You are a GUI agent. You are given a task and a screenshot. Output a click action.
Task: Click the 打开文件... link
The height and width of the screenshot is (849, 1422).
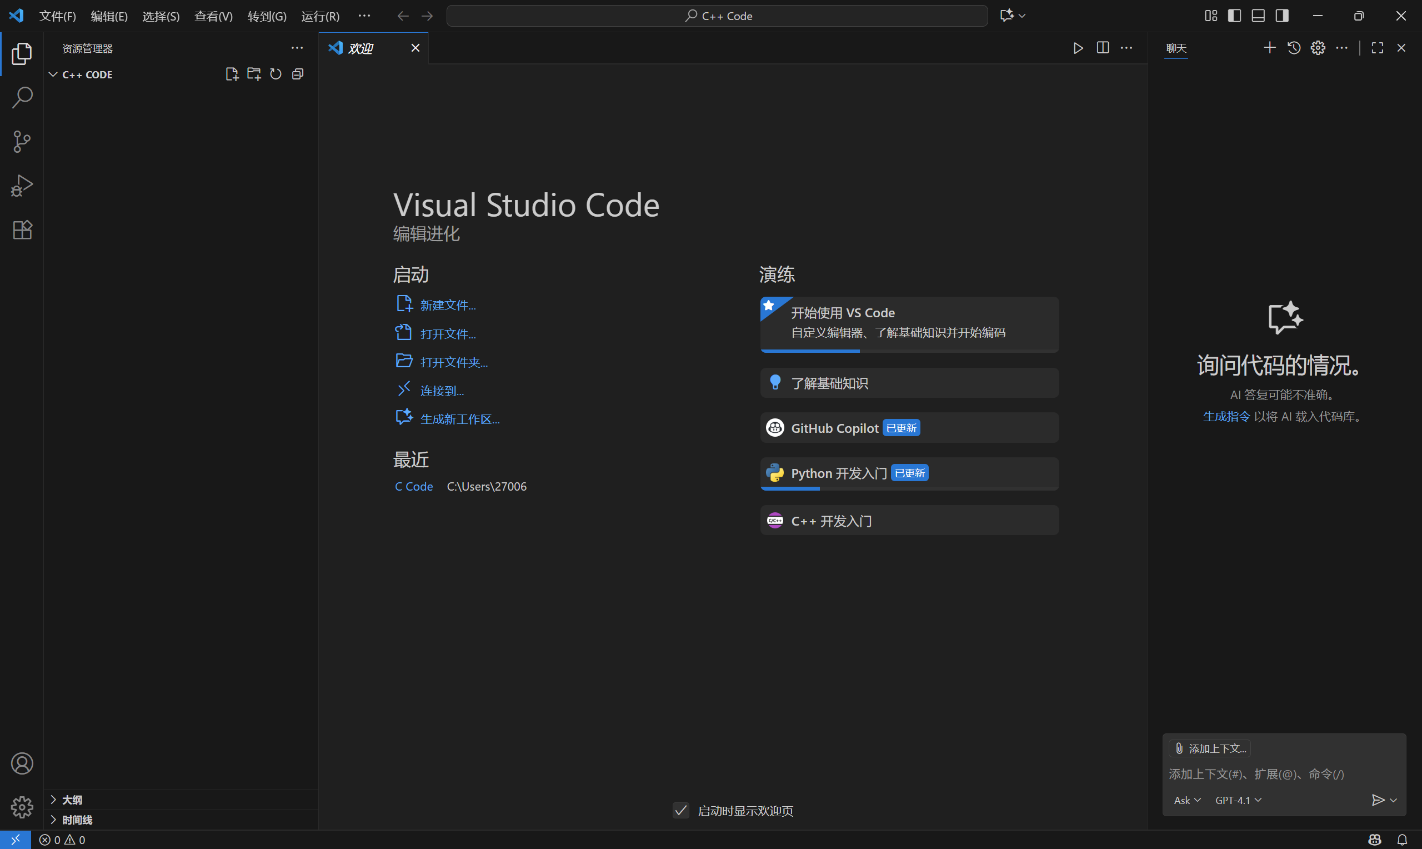[x=448, y=334]
